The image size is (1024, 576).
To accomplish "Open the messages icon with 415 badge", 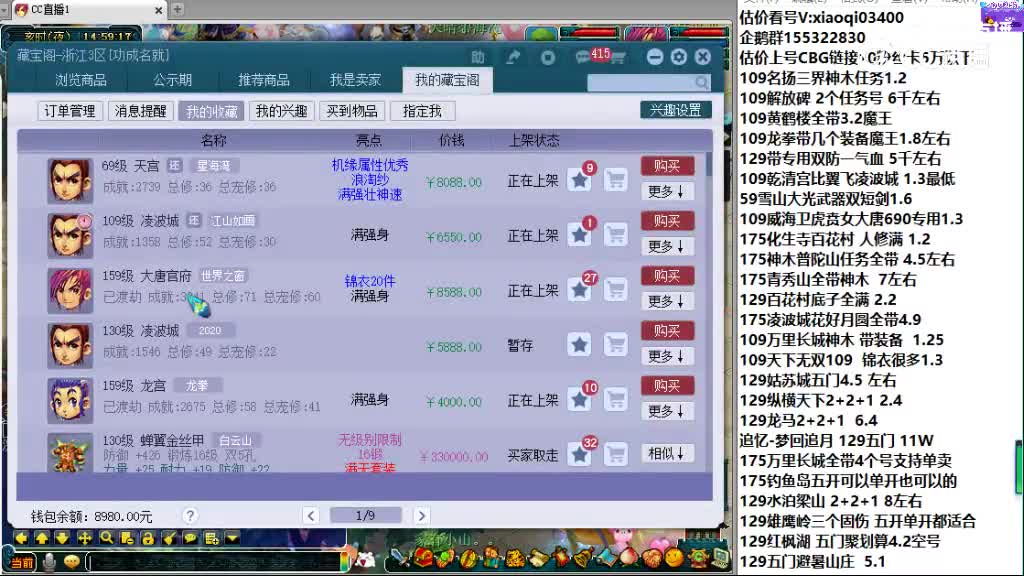I will tap(583, 57).
